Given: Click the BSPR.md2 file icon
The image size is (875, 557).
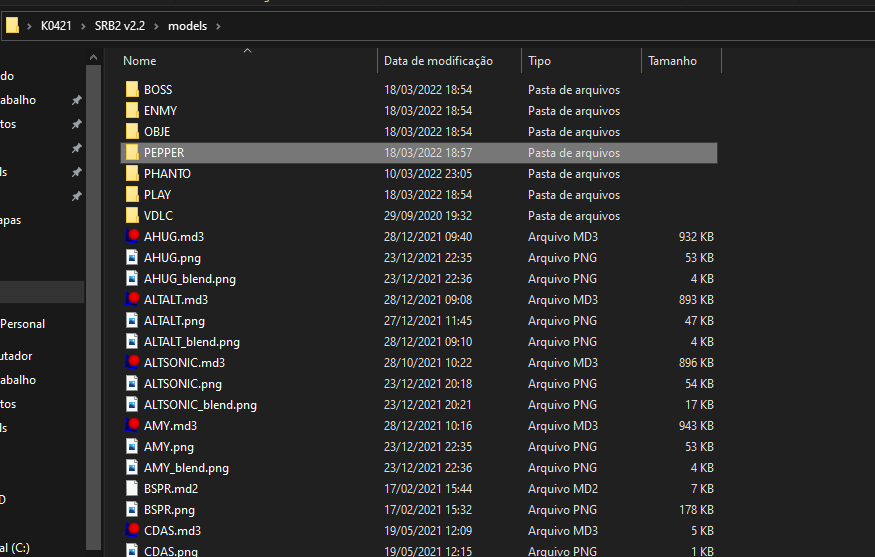Looking at the screenshot, I should (132, 488).
